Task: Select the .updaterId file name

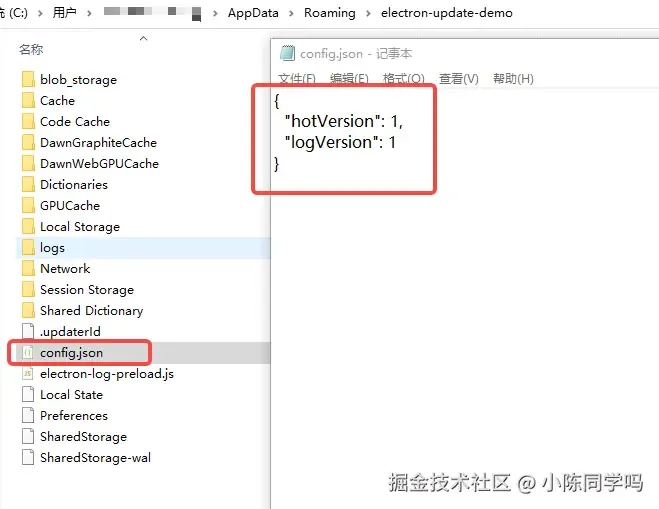Action: 70,332
